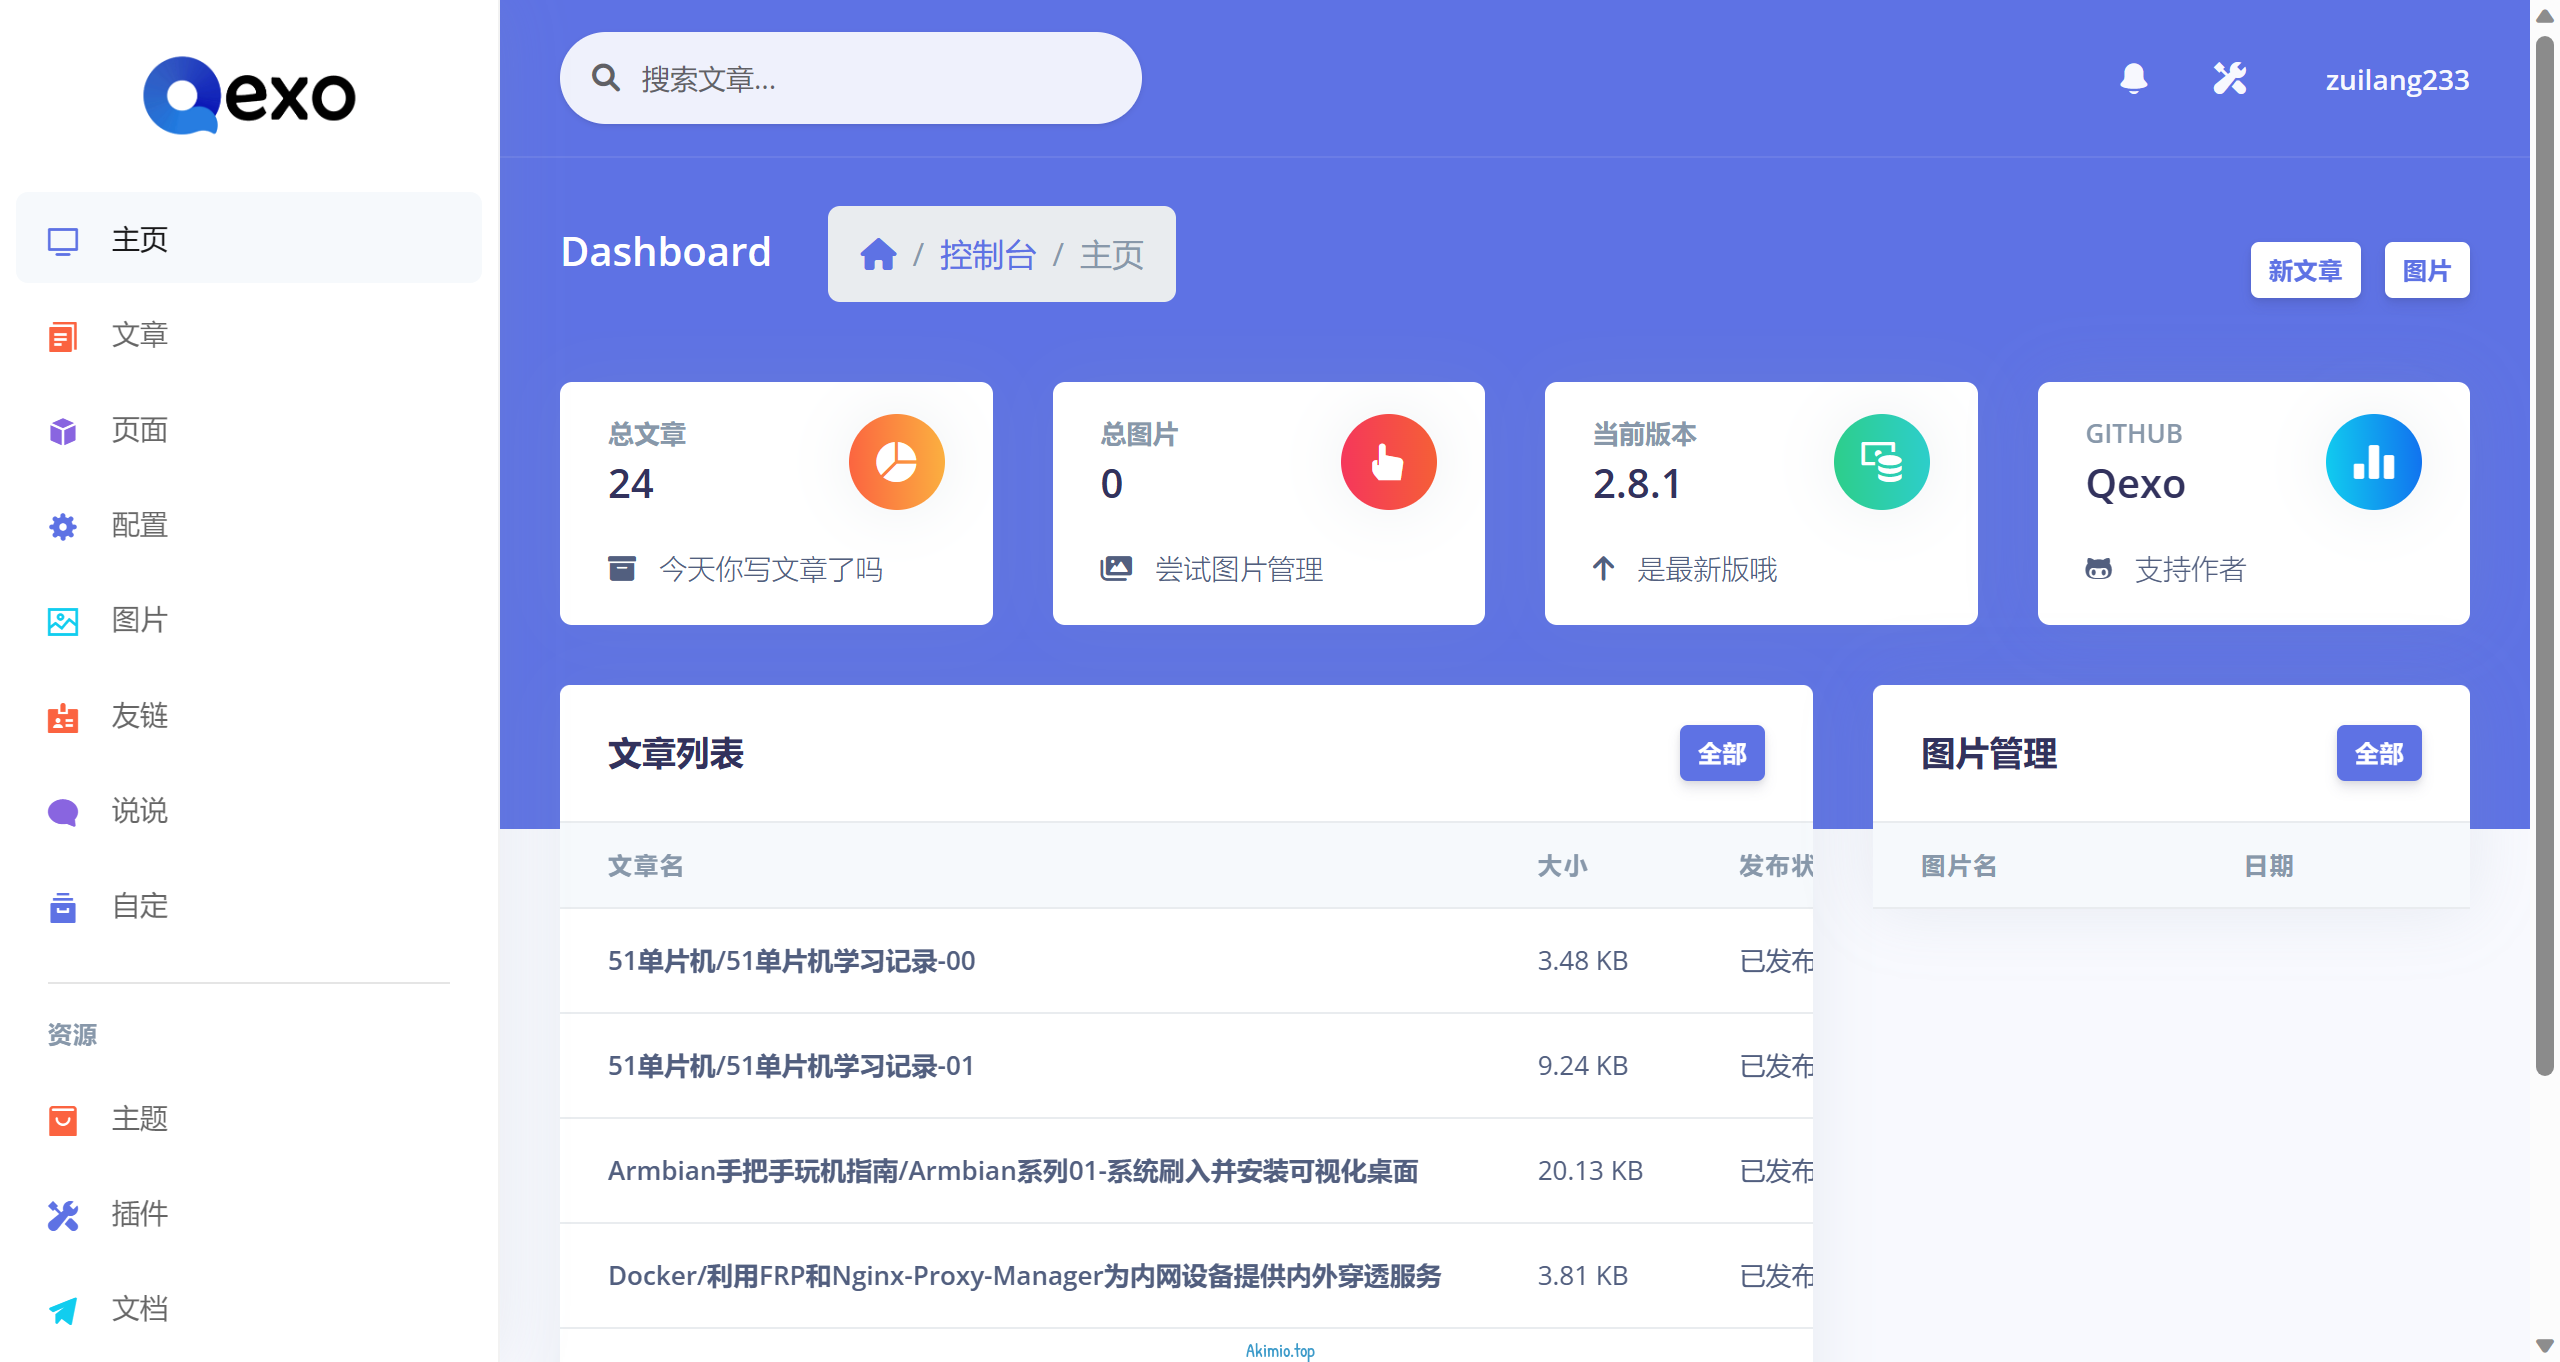
Task: Open 文档 under 资源
Action: pos(249,1308)
